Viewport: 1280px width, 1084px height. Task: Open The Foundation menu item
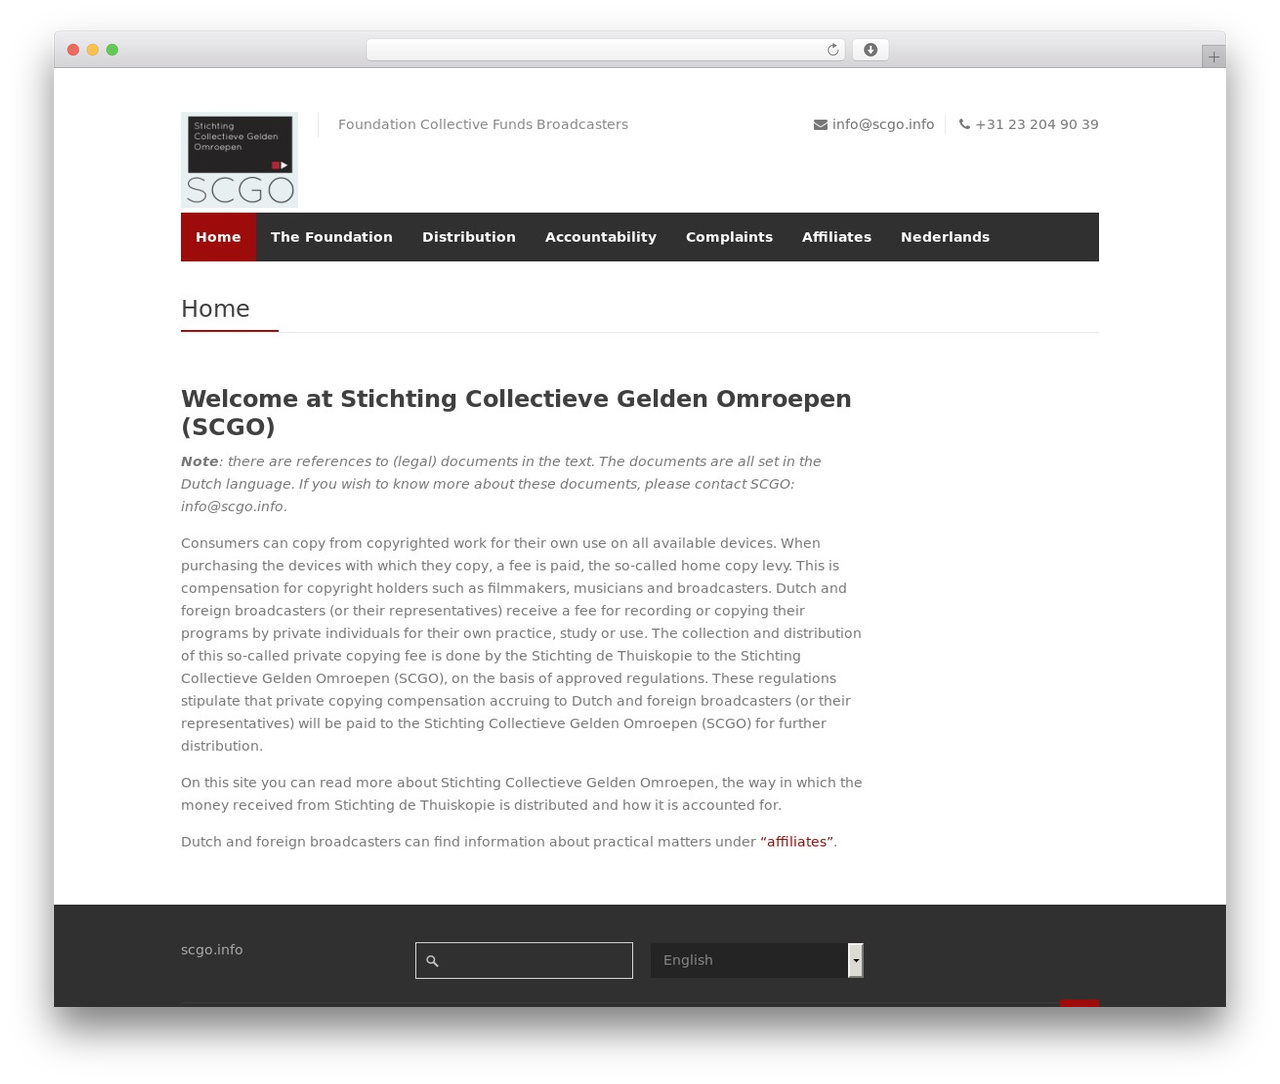(331, 237)
